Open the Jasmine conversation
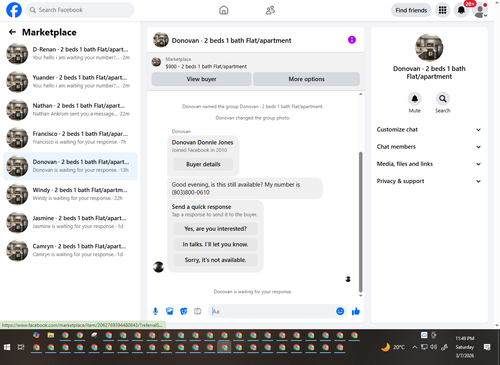This screenshot has width=500, height=365. tap(70, 222)
